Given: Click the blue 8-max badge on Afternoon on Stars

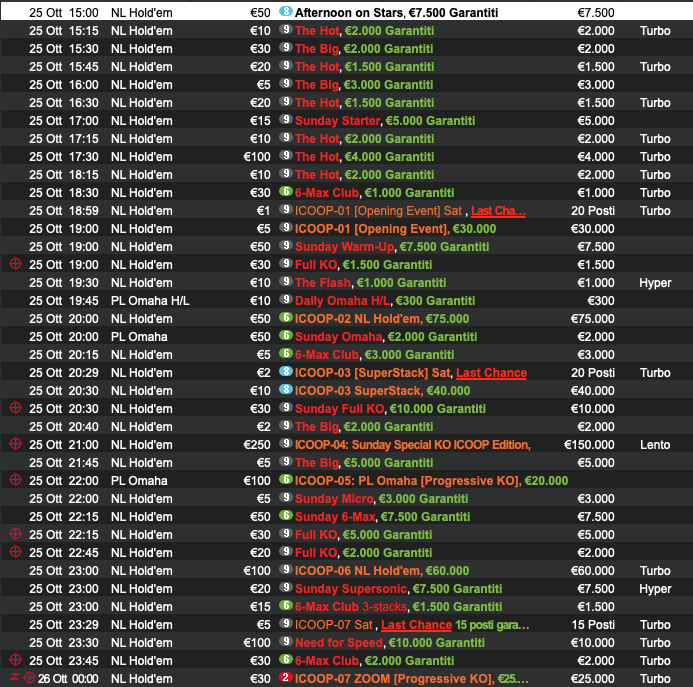Looking at the screenshot, I should (286, 11).
